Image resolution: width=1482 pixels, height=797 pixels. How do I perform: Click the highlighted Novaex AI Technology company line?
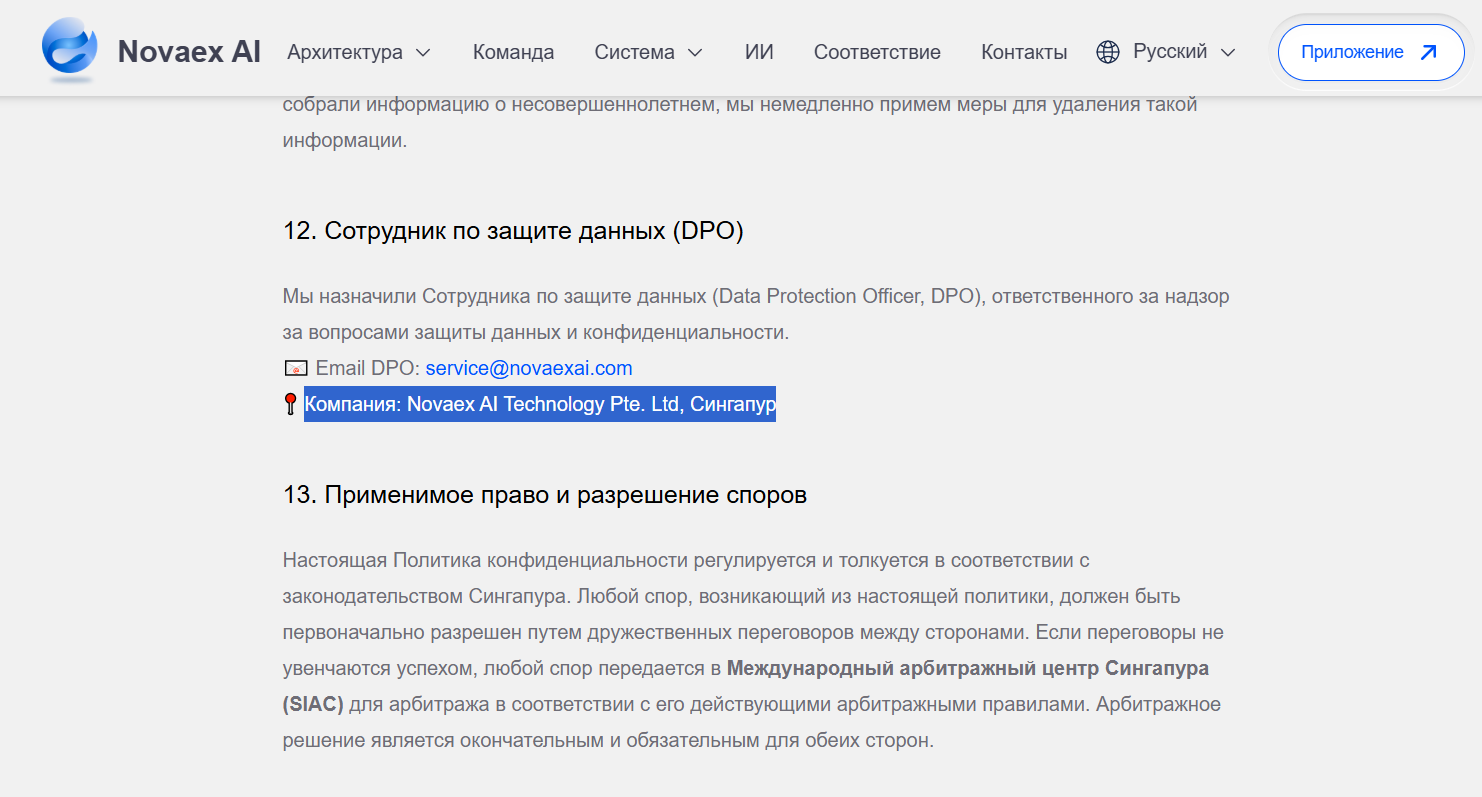pos(540,404)
